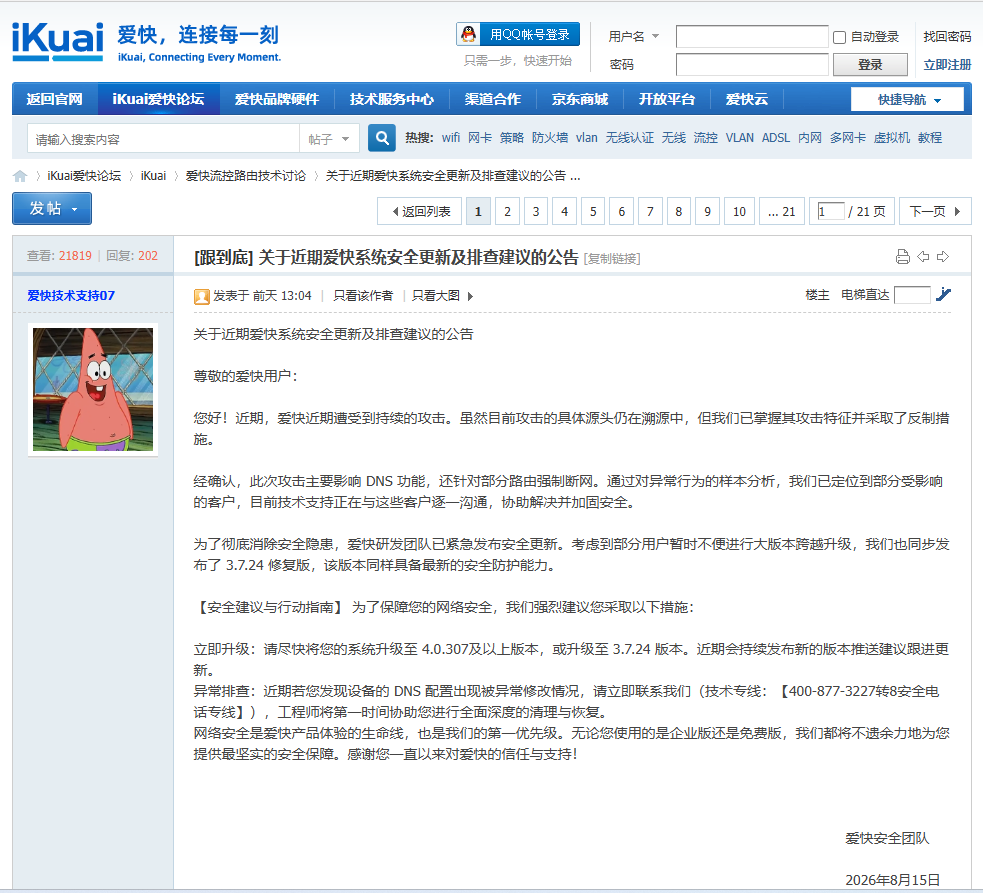Image resolution: width=983 pixels, height=893 pixels.
Task: Go to next thread arrow icon
Action: coord(943,256)
